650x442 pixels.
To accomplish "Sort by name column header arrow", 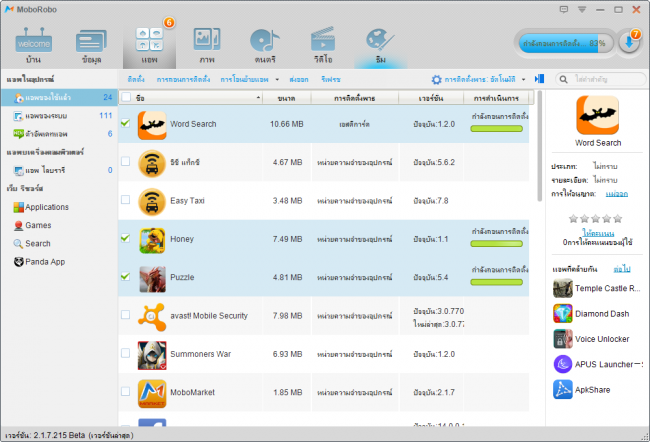I will 258,98.
